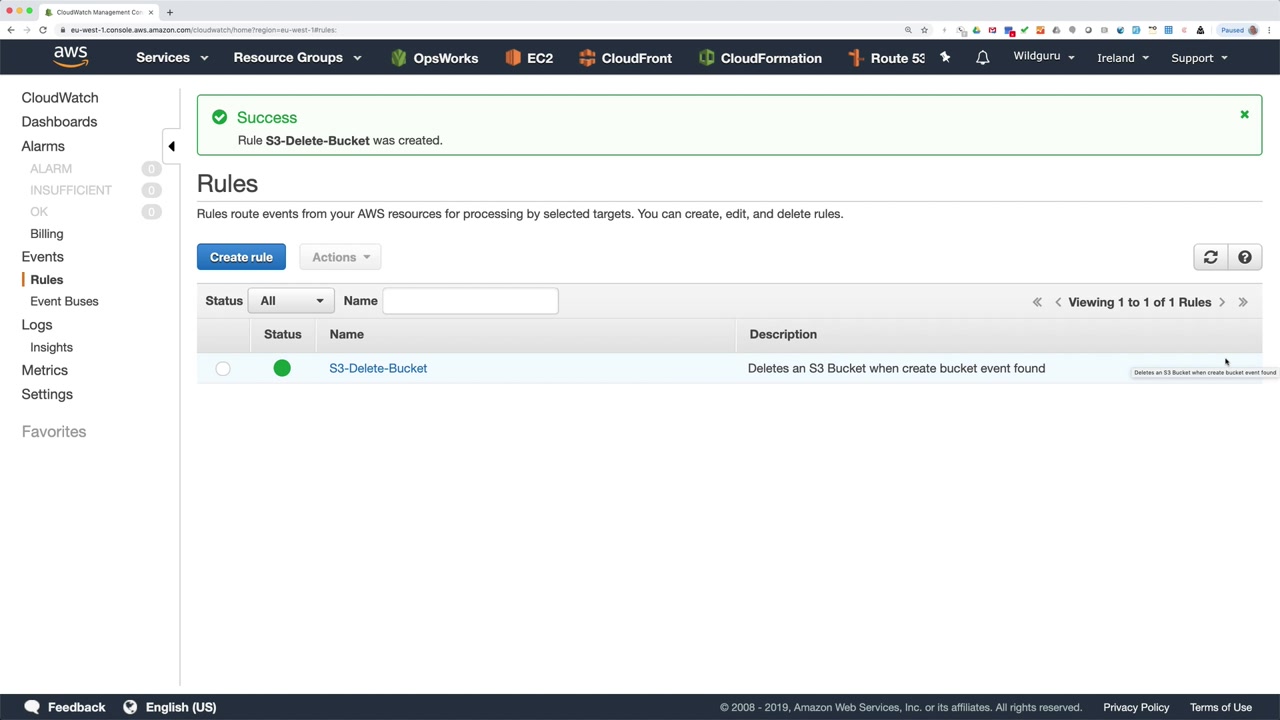Select the CloudWatch Management Console browser tab
The width and height of the screenshot is (1280, 720).
98,12
